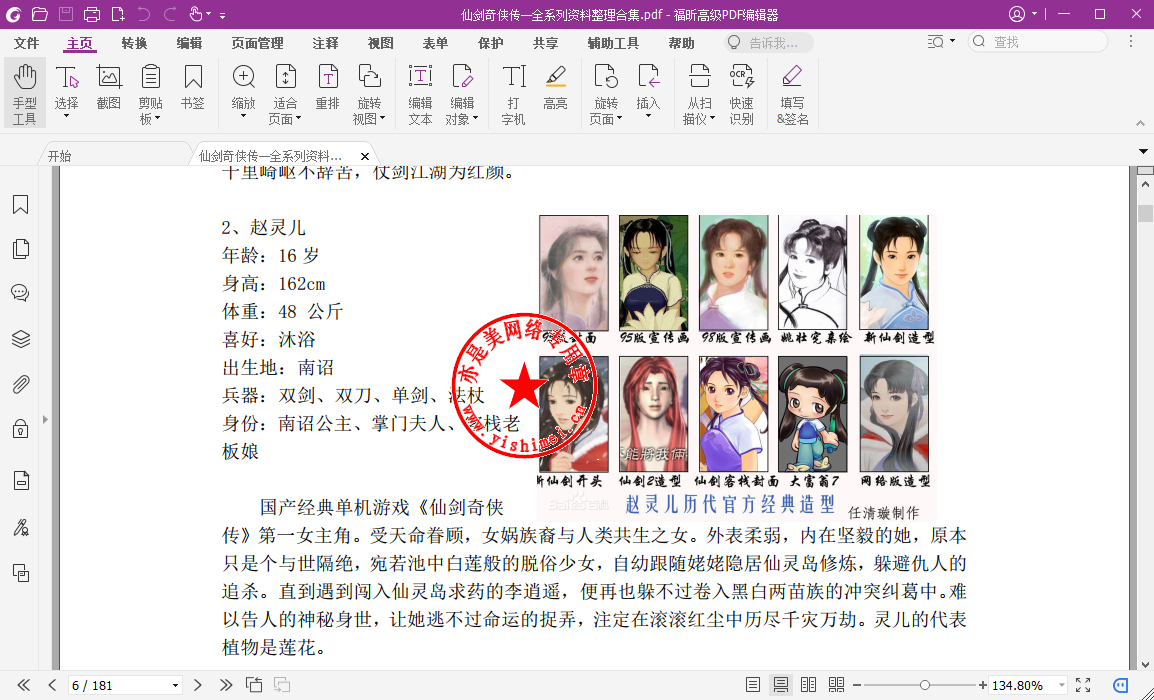Screen dimensions: 1154x700
Task: Collapse the ribbon toolbar
Action: click(1140, 123)
